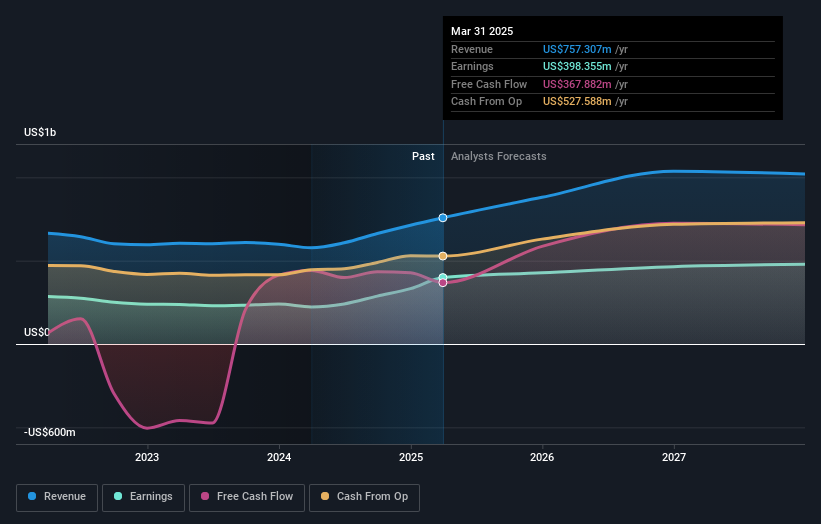
Task: Click the US$367.882m free cash flow value
Action: pyautogui.click(x=577, y=84)
